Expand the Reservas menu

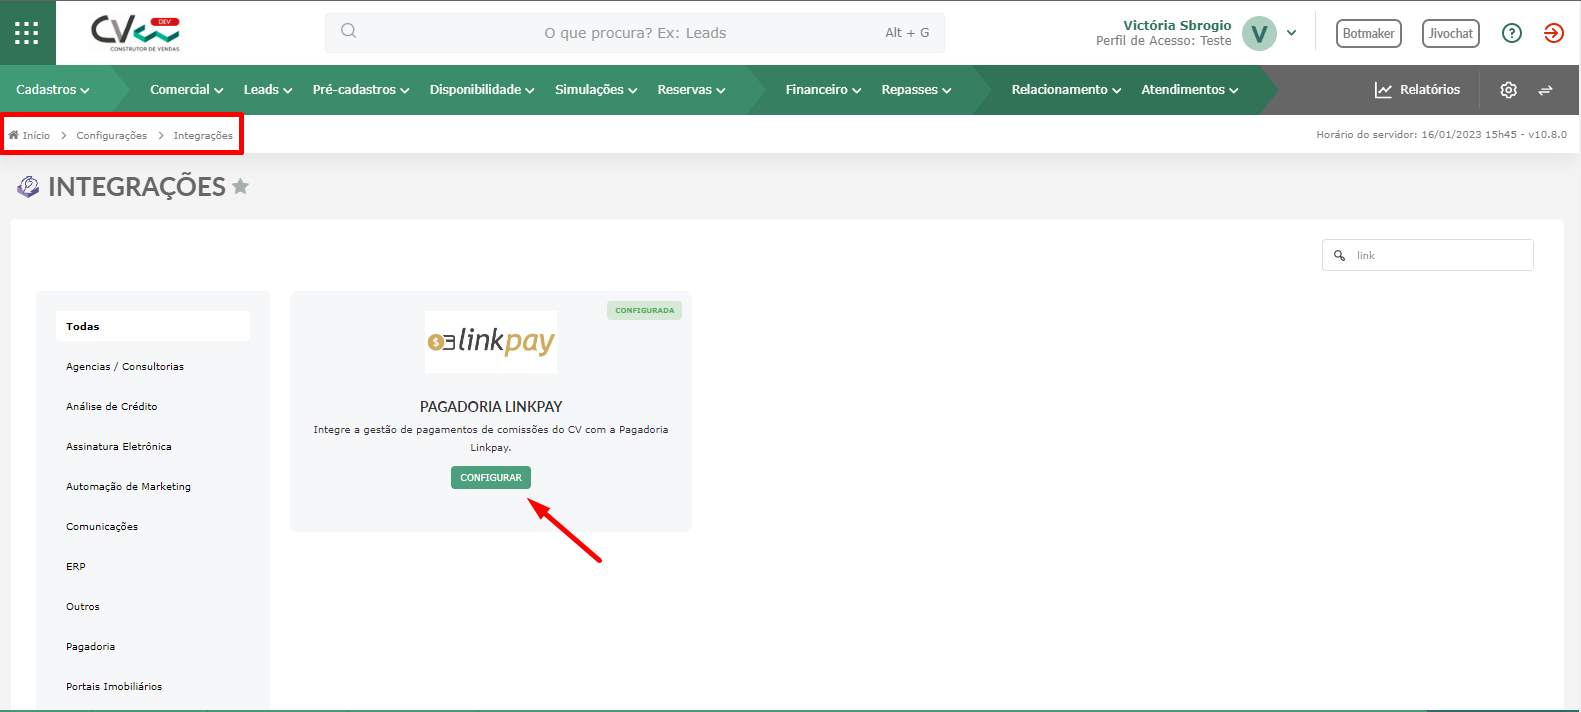[691, 90]
